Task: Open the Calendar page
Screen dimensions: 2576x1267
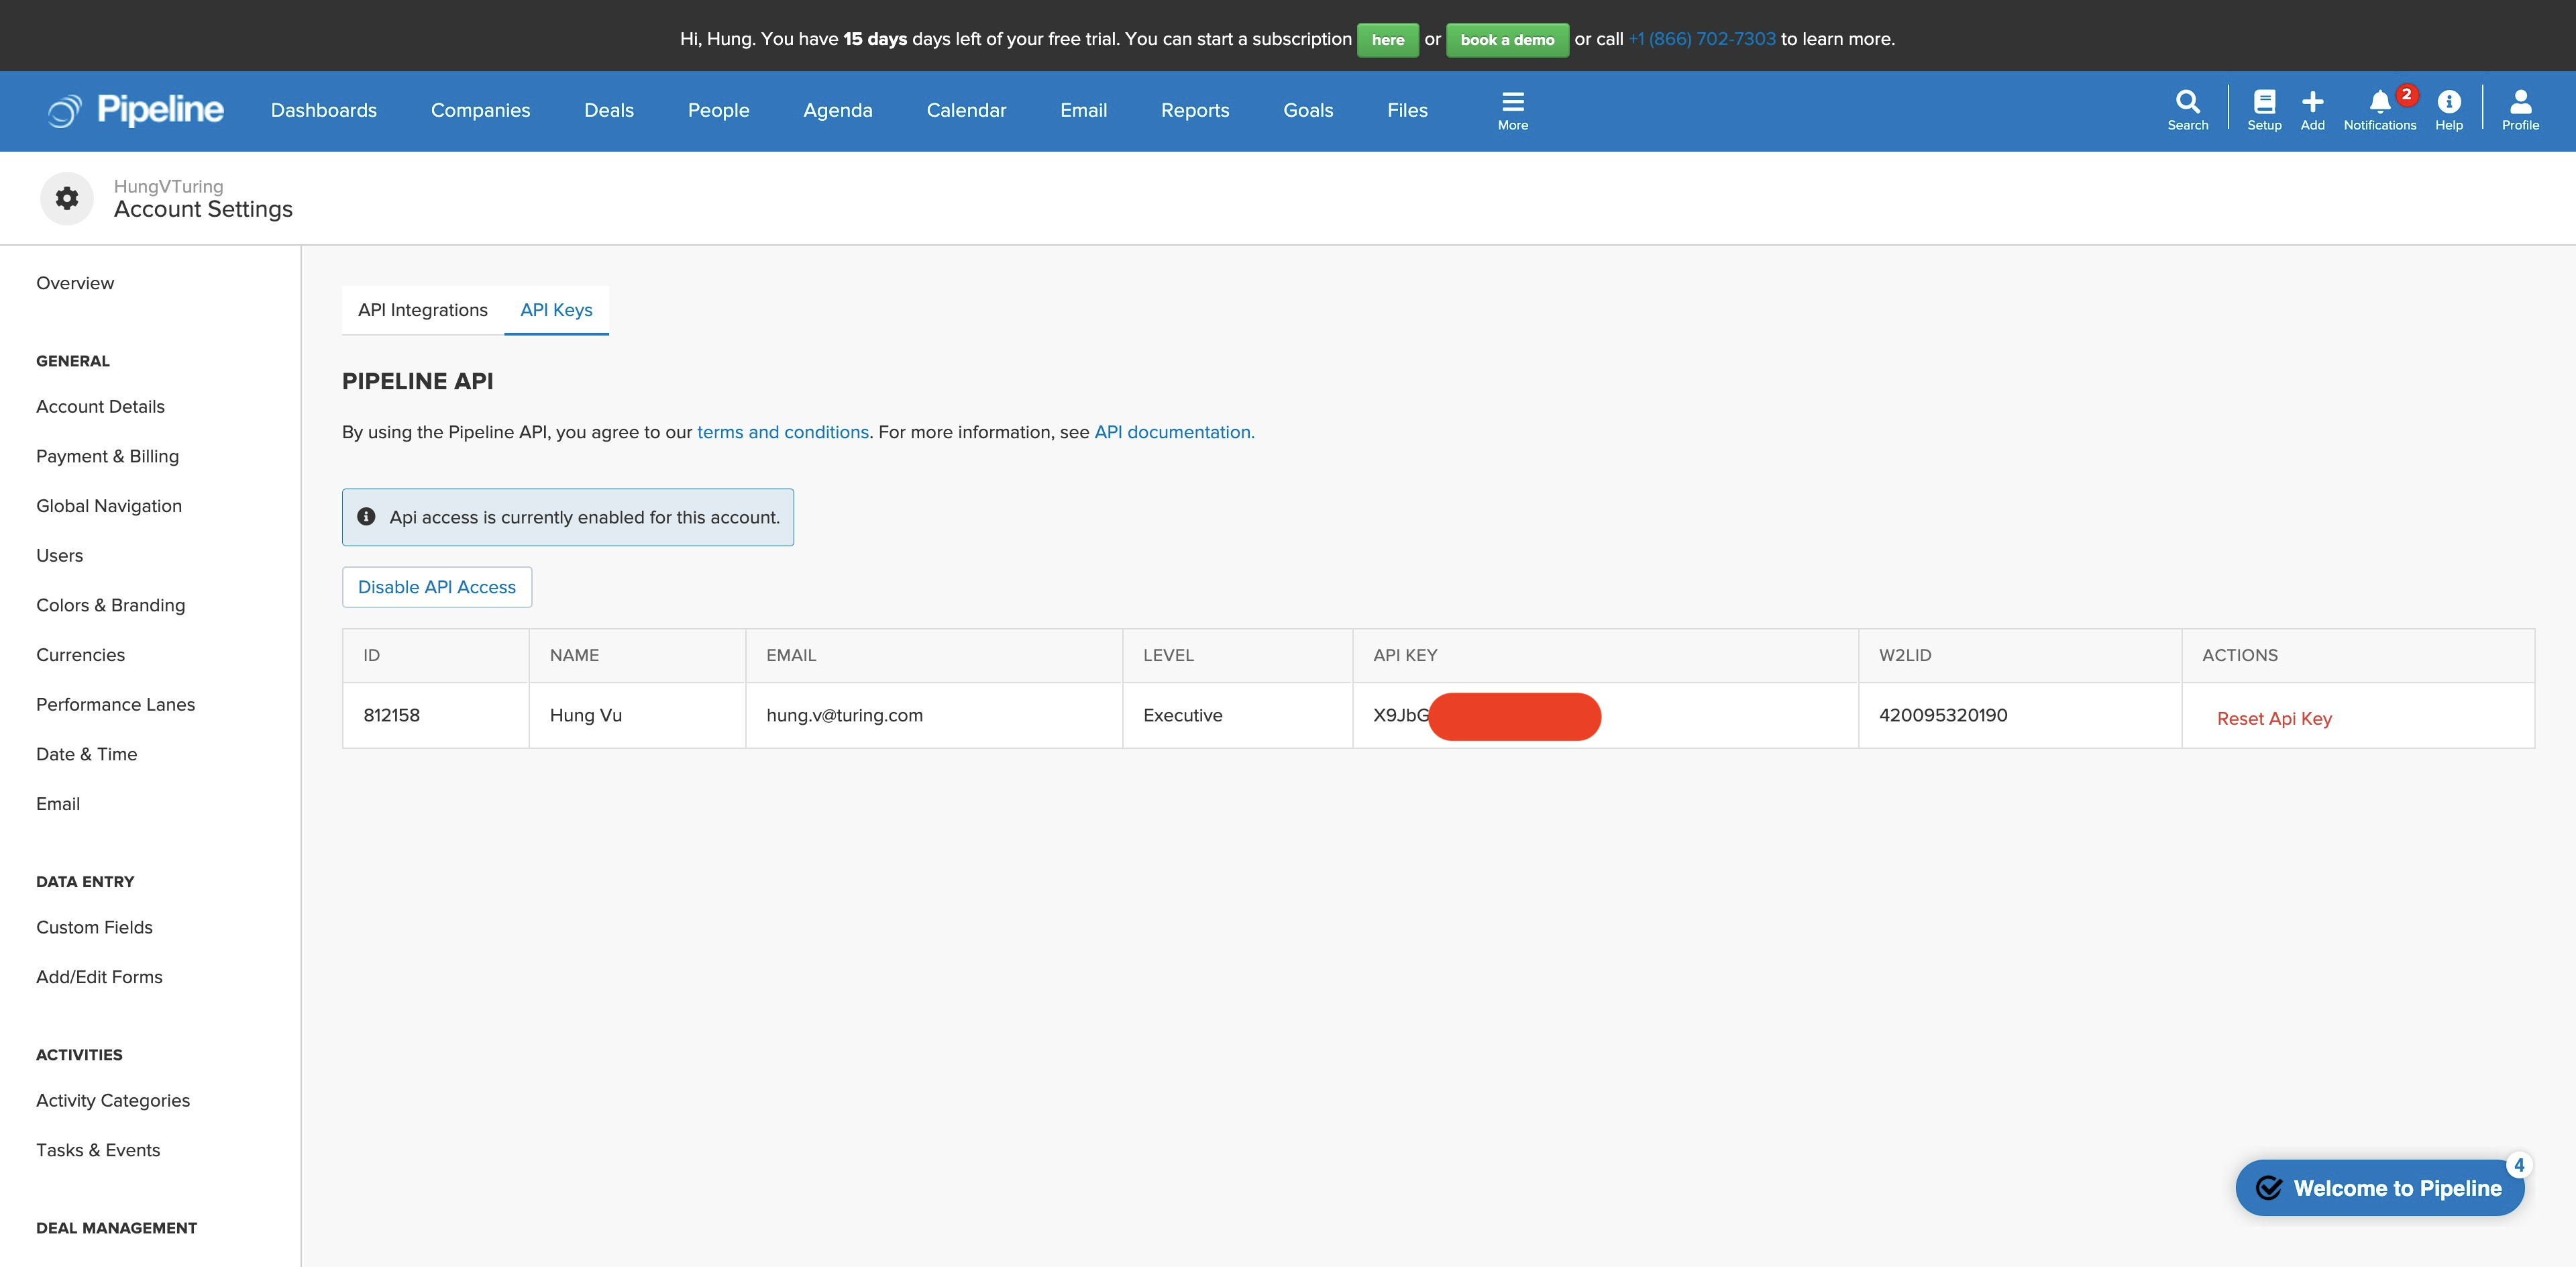Action: click(966, 110)
